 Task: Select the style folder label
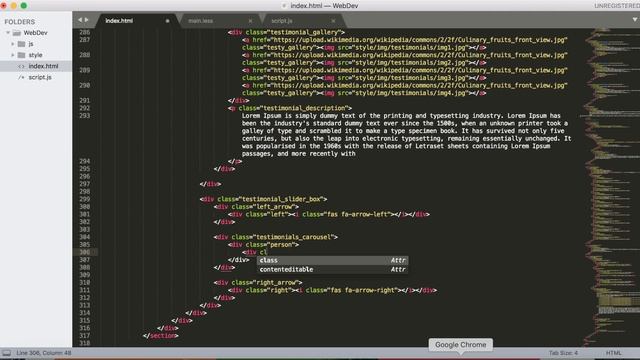pos(36,55)
